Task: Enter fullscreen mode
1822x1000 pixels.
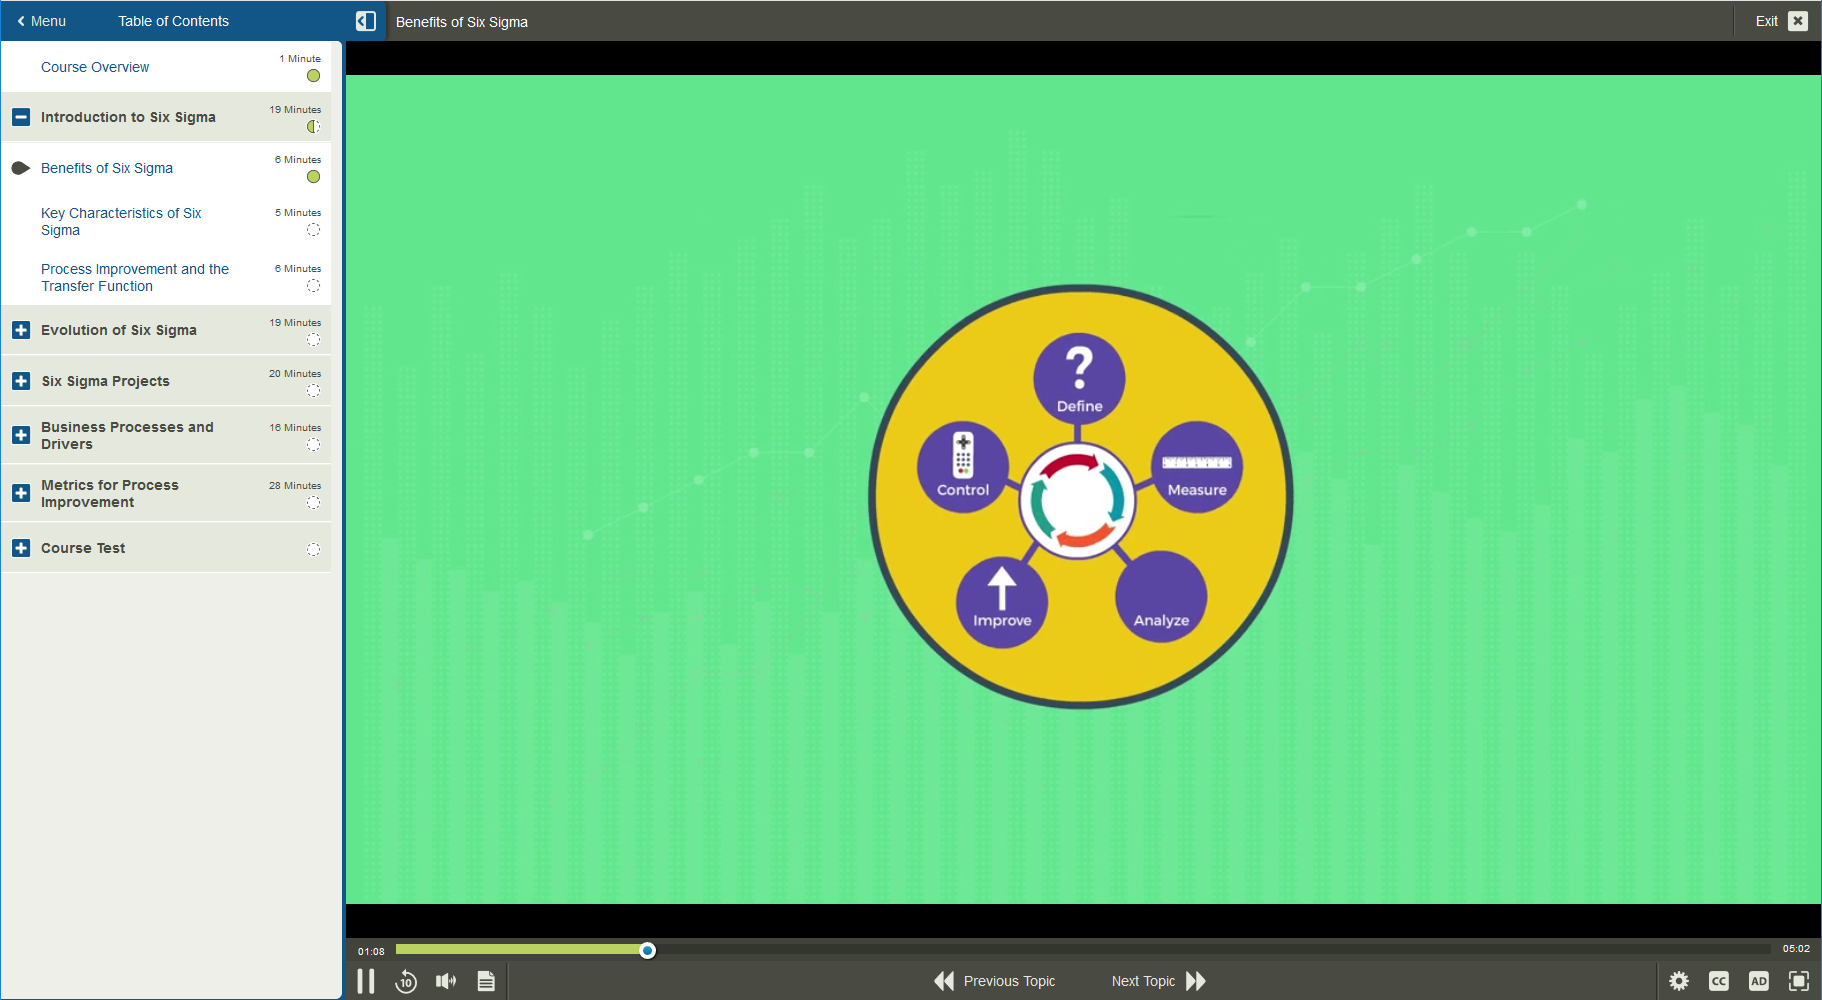Action: [1799, 981]
